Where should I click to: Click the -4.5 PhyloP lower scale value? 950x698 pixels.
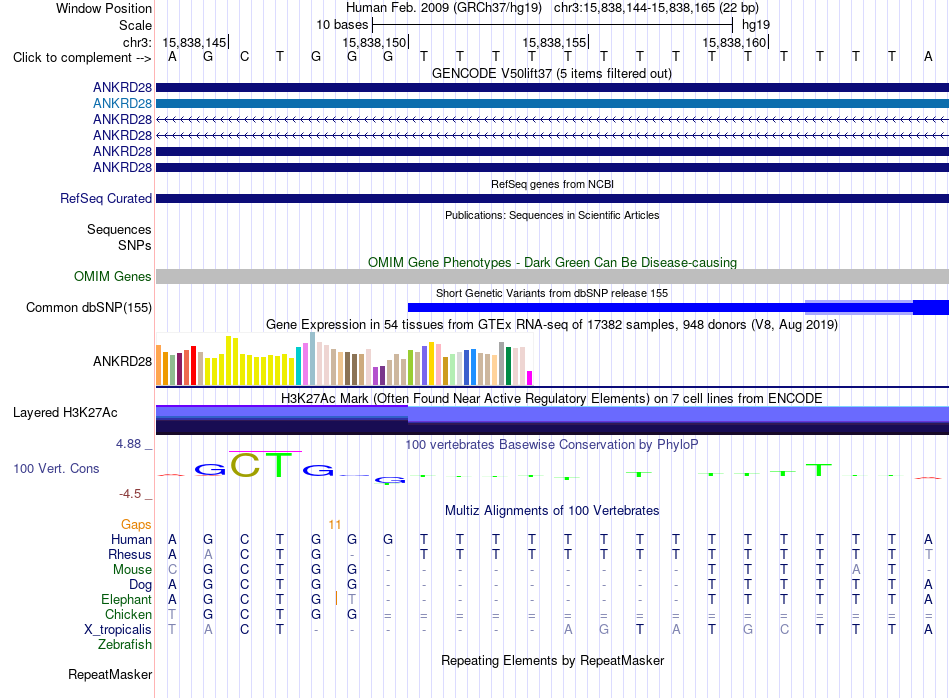(x=130, y=494)
